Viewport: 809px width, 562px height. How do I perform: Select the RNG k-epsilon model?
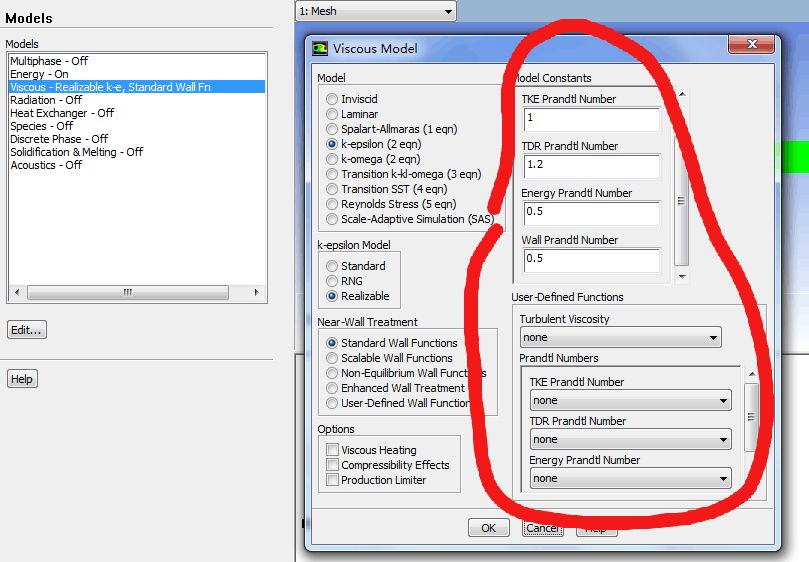pos(332,281)
